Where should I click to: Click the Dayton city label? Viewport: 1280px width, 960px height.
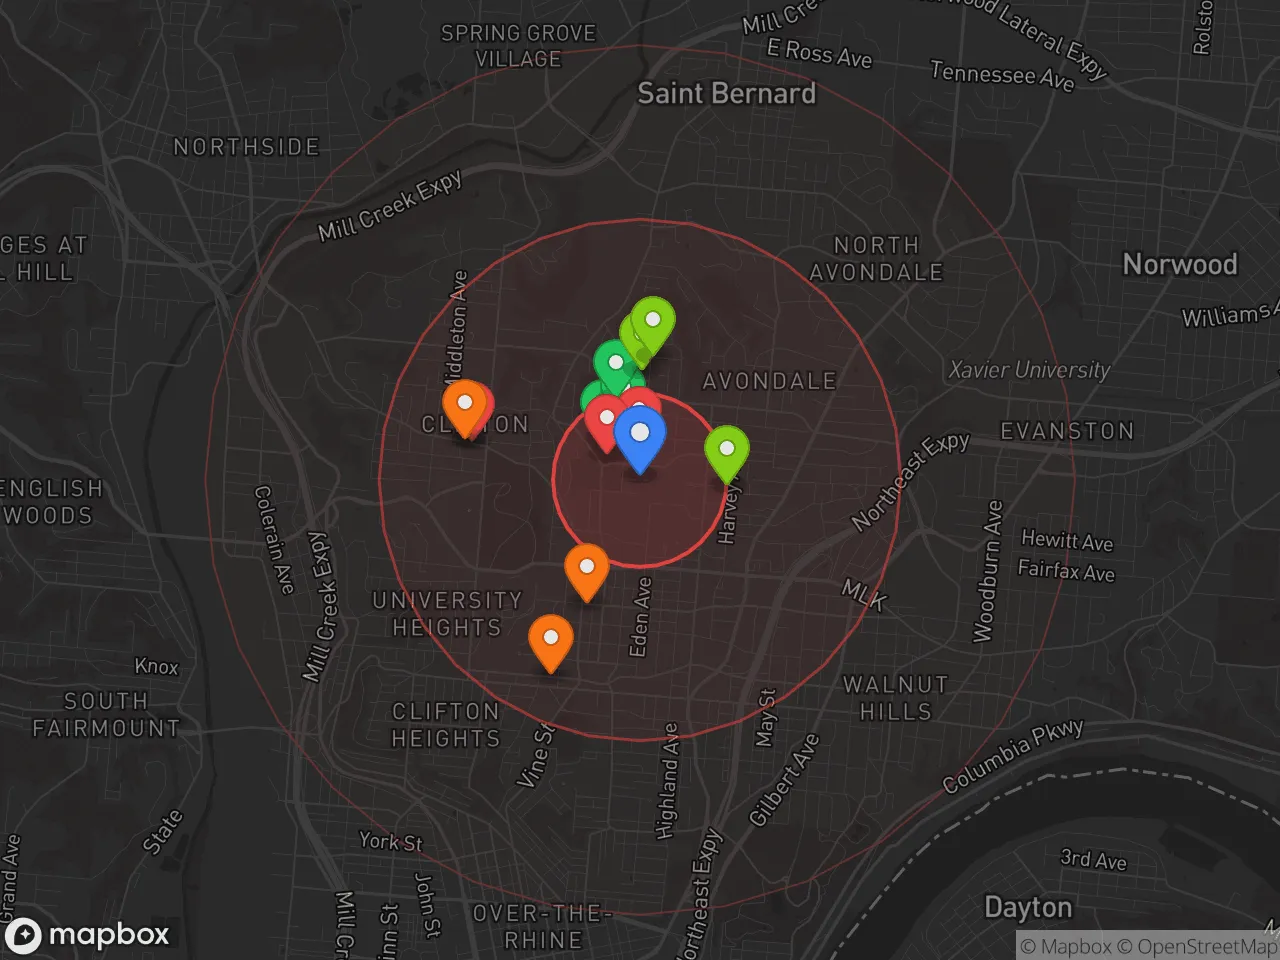pos(1028,908)
